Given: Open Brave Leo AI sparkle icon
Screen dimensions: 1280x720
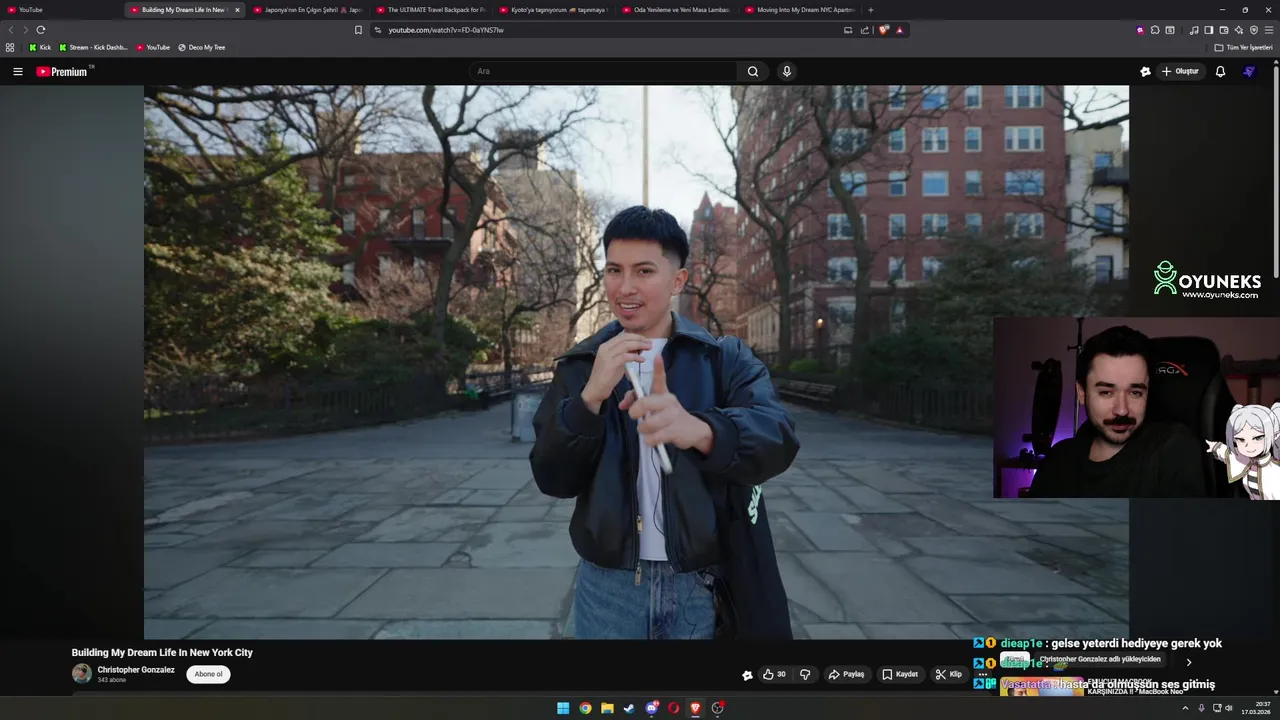Looking at the screenshot, I should pyautogui.click(x=1238, y=30).
